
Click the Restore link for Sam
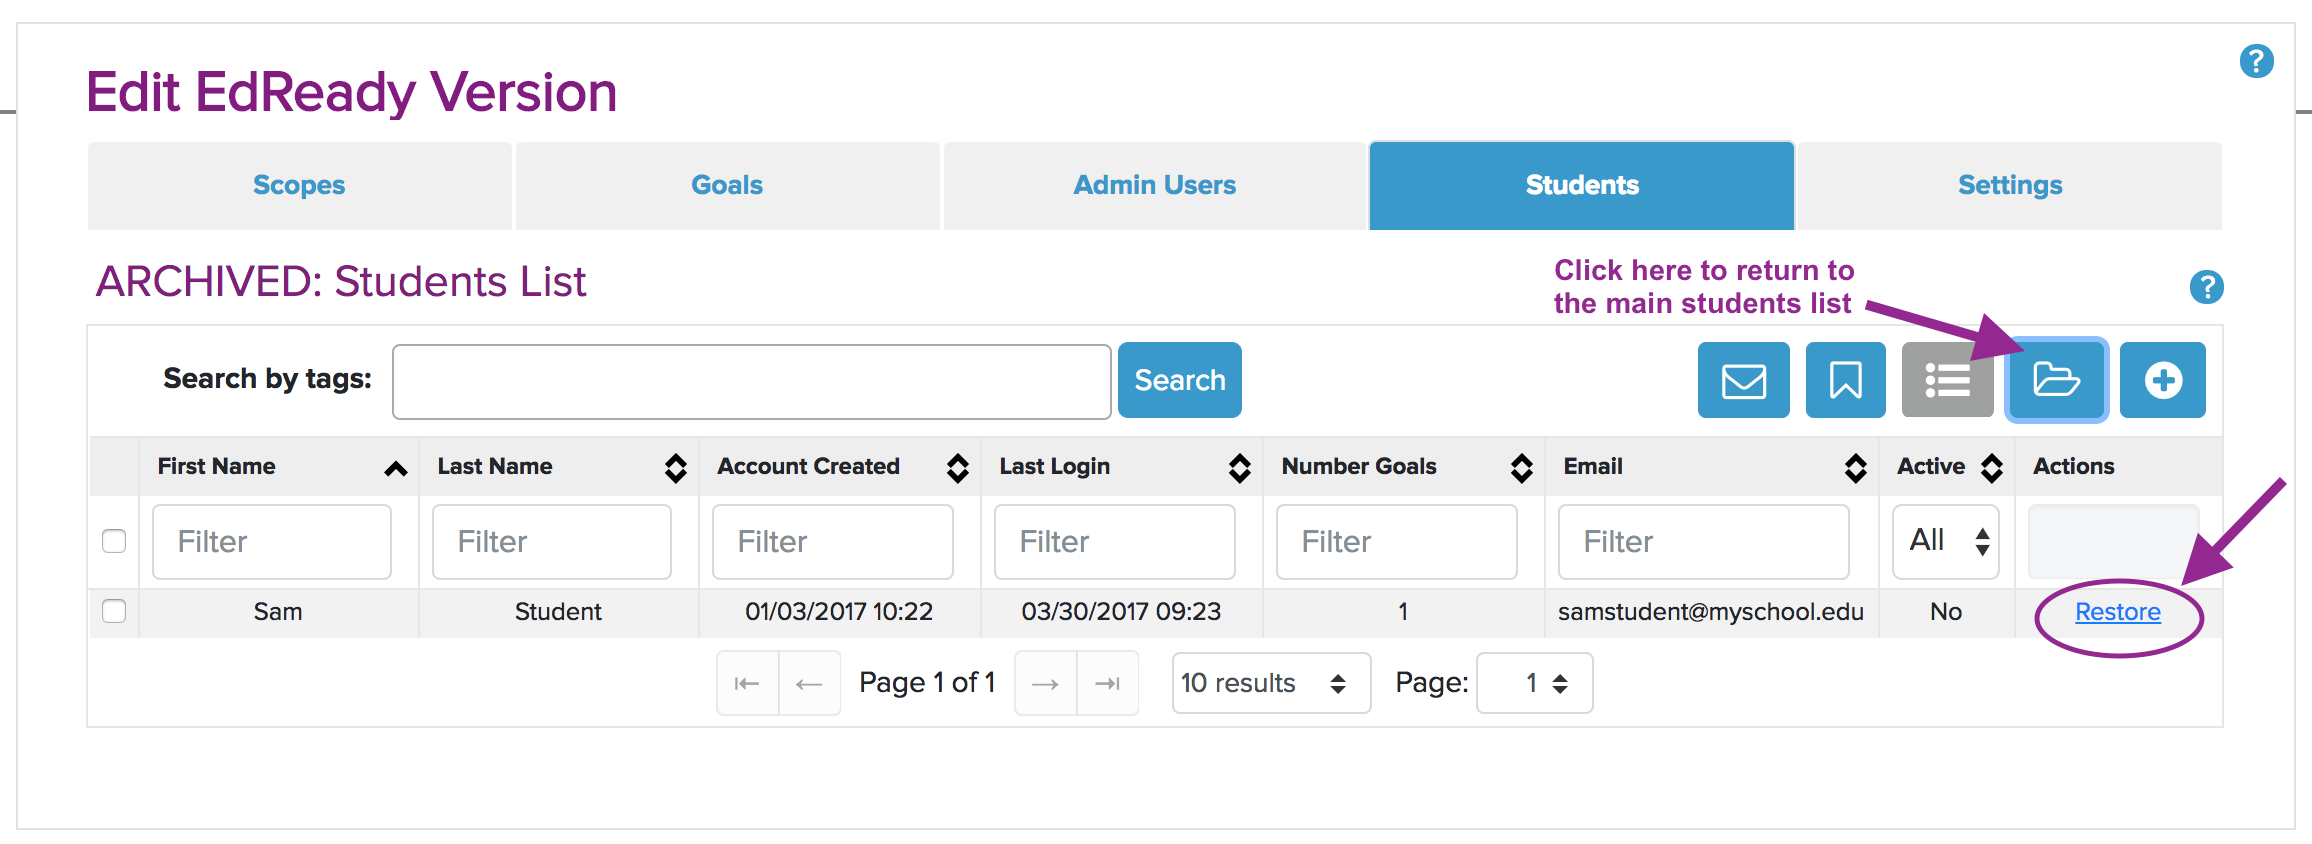point(2118,612)
